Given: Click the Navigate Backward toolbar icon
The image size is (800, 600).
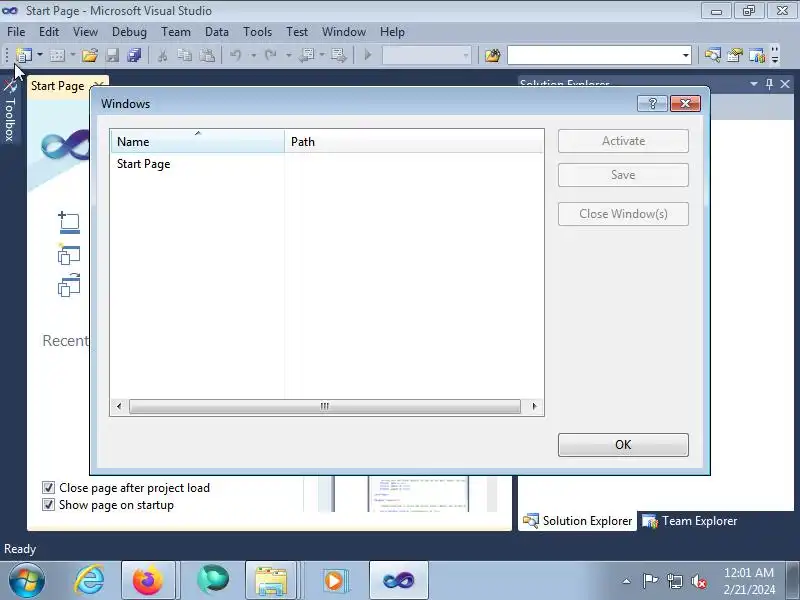Looking at the screenshot, I should (307, 55).
